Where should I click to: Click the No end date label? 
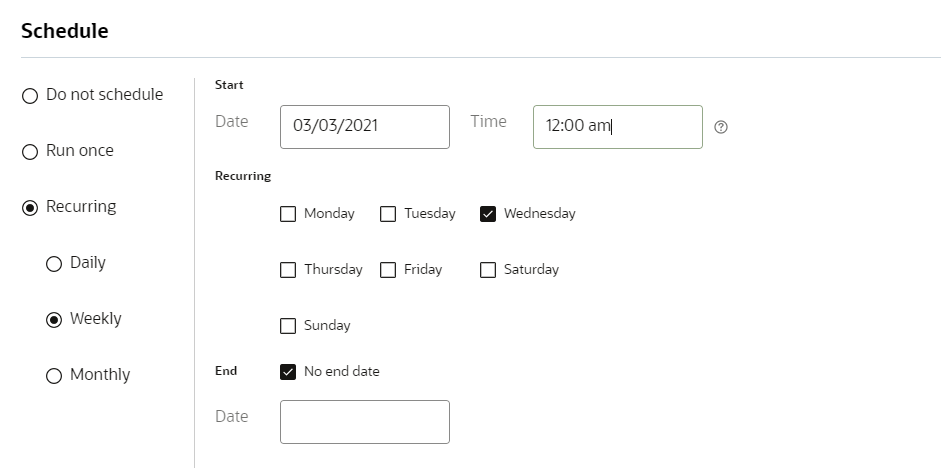(x=341, y=372)
